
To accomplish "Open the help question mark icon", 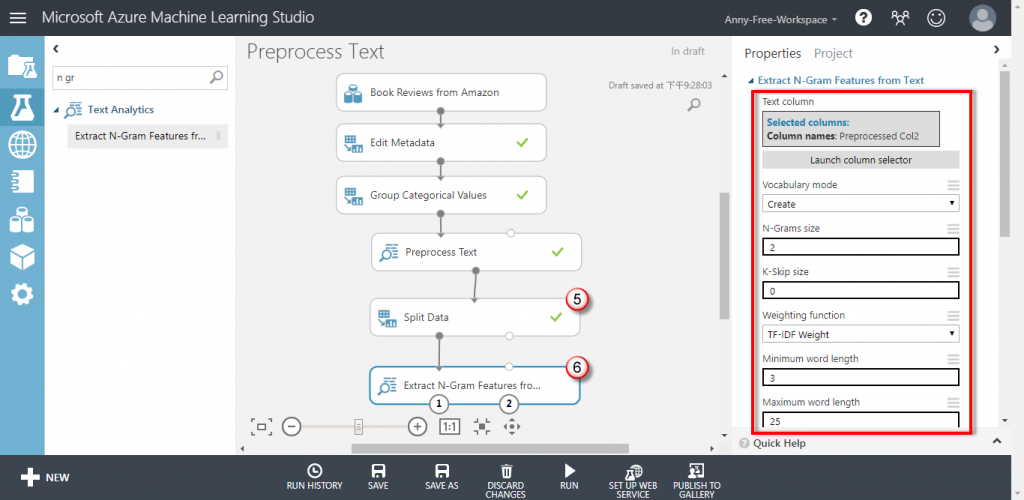I will (x=863, y=18).
